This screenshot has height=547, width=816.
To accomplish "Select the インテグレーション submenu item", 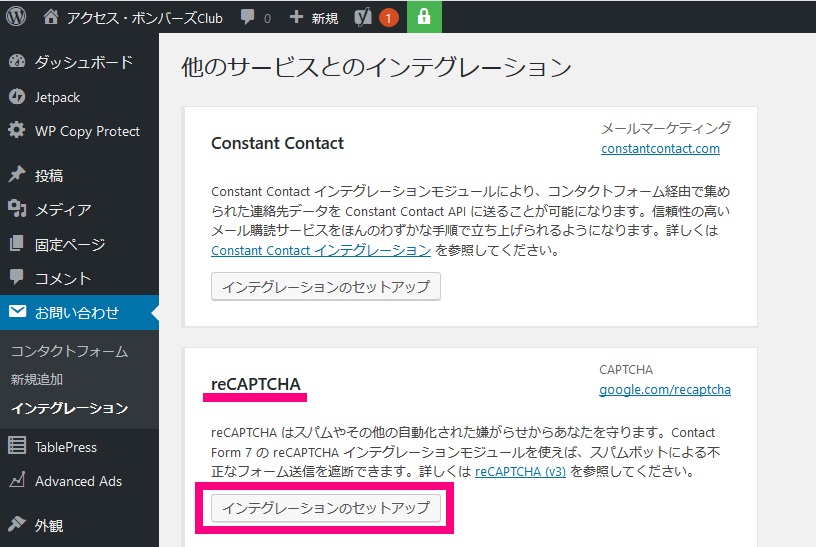I will (x=70, y=408).
